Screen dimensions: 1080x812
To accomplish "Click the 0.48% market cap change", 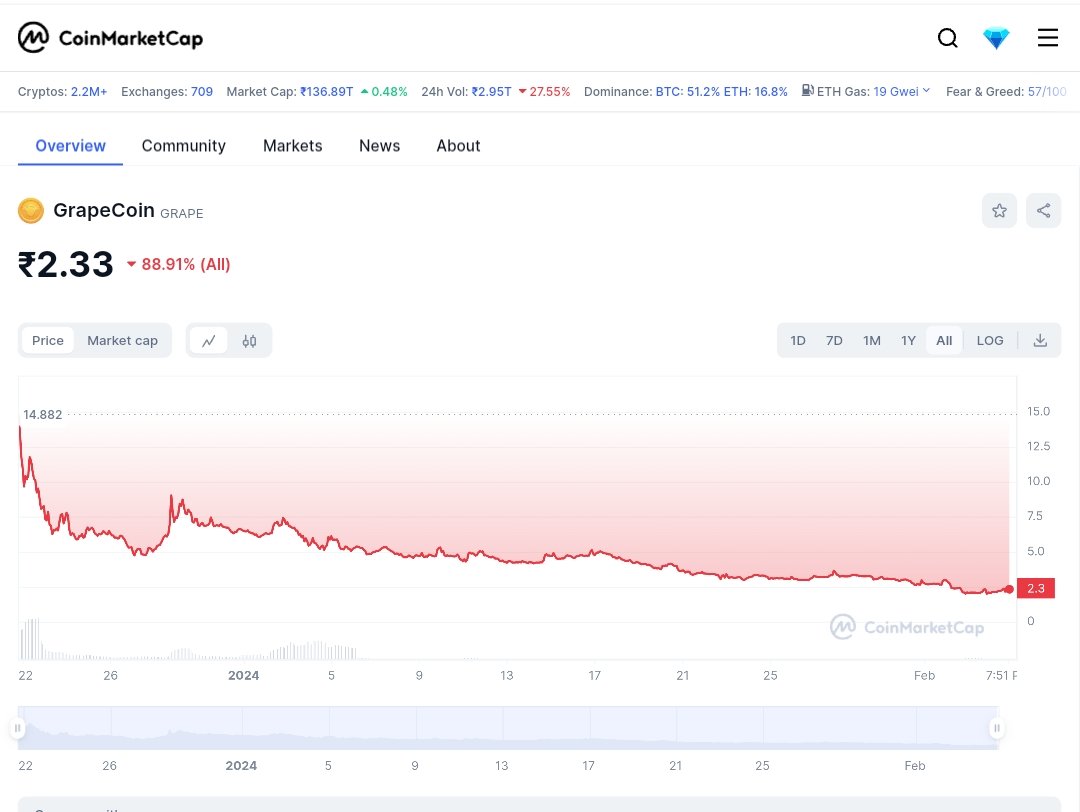I will click(x=384, y=92).
